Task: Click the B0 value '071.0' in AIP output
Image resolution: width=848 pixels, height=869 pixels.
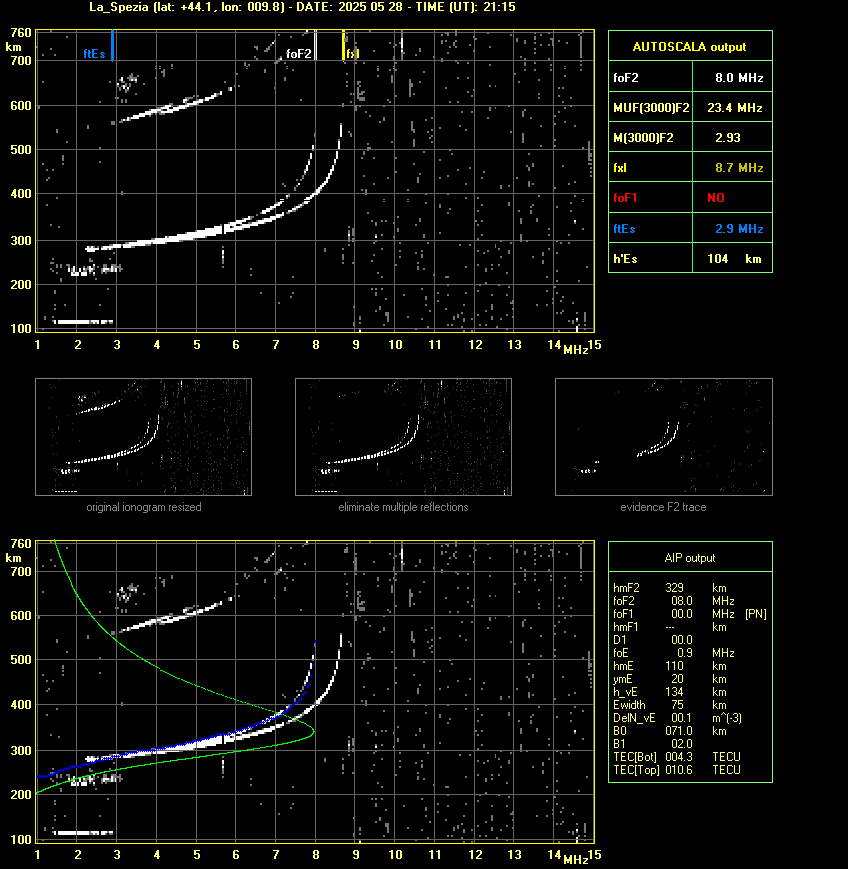Action: tap(679, 731)
